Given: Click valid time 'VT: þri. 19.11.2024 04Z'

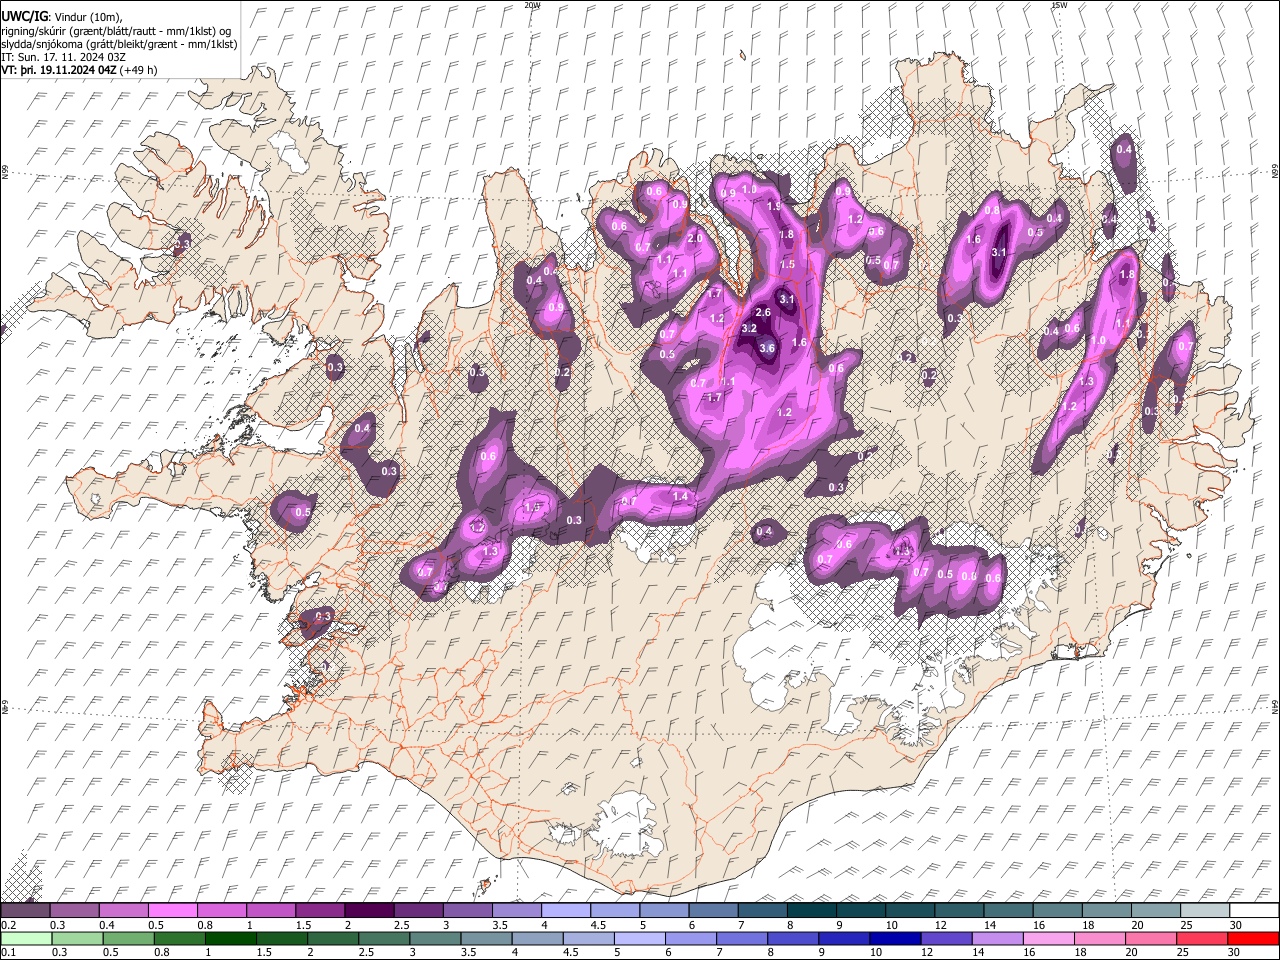Looking at the screenshot, I should pyautogui.click(x=60, y=70).
